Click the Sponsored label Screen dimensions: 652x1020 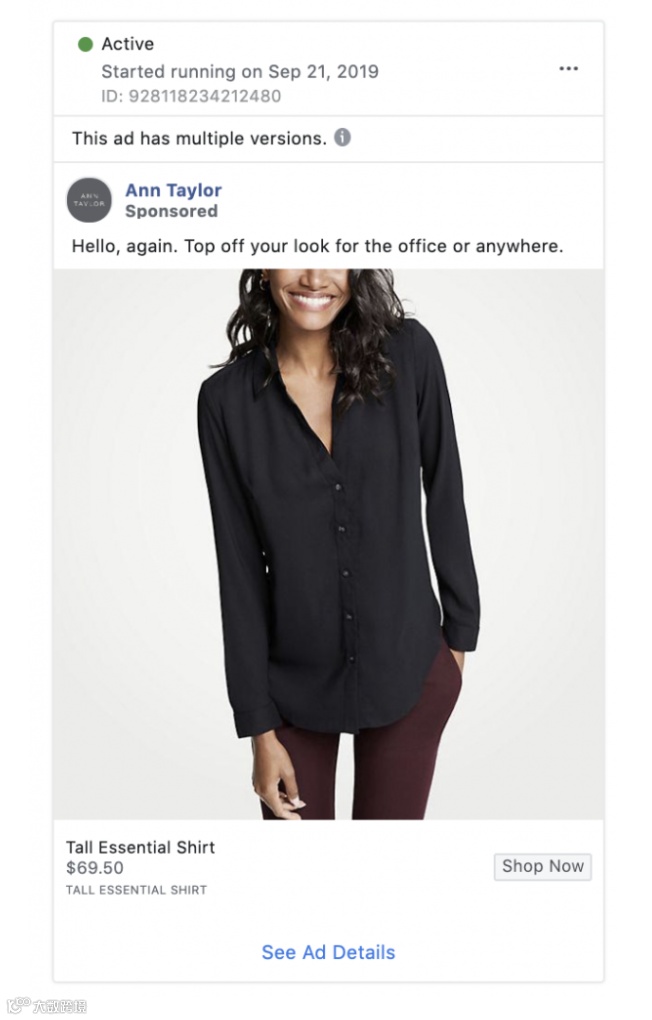click(x=171, y=211)
